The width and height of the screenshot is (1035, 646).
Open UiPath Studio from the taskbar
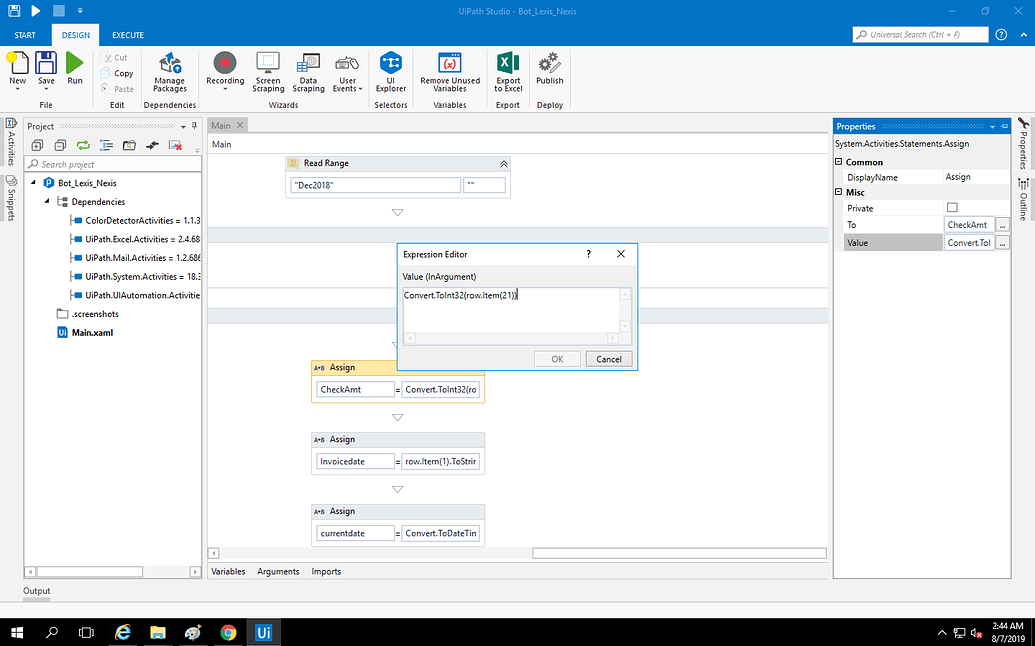point(264,632)
